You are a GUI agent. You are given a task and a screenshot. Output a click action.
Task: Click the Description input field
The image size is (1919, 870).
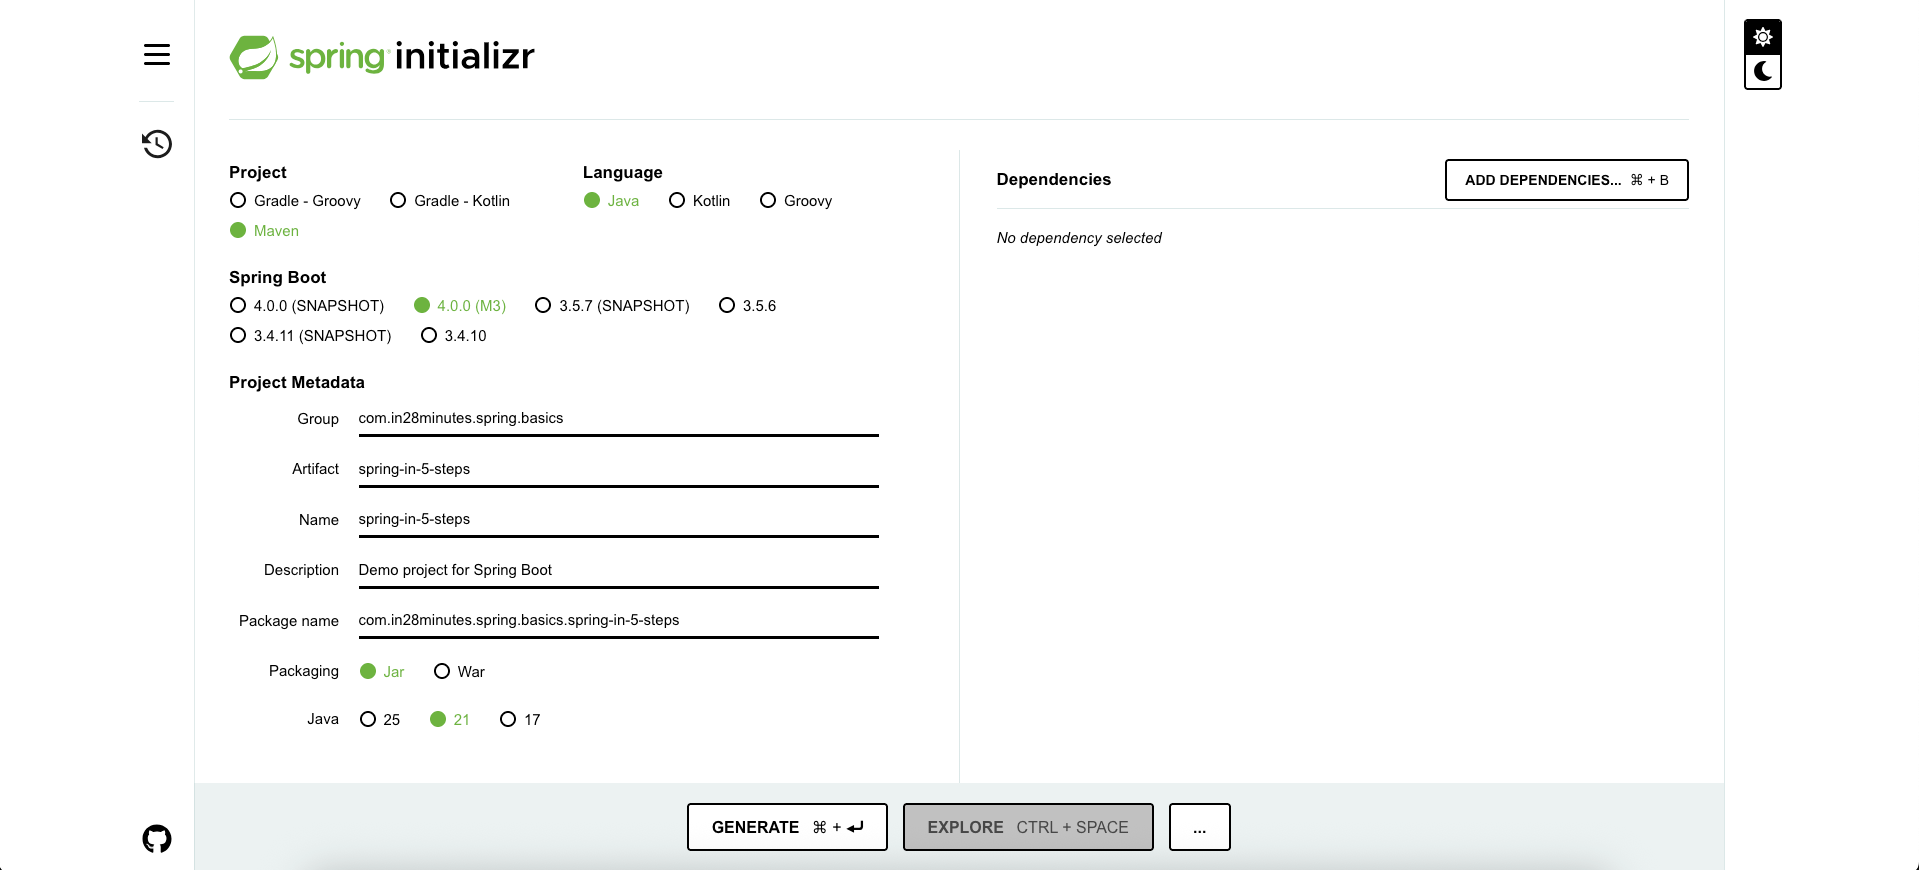[618, 570]
